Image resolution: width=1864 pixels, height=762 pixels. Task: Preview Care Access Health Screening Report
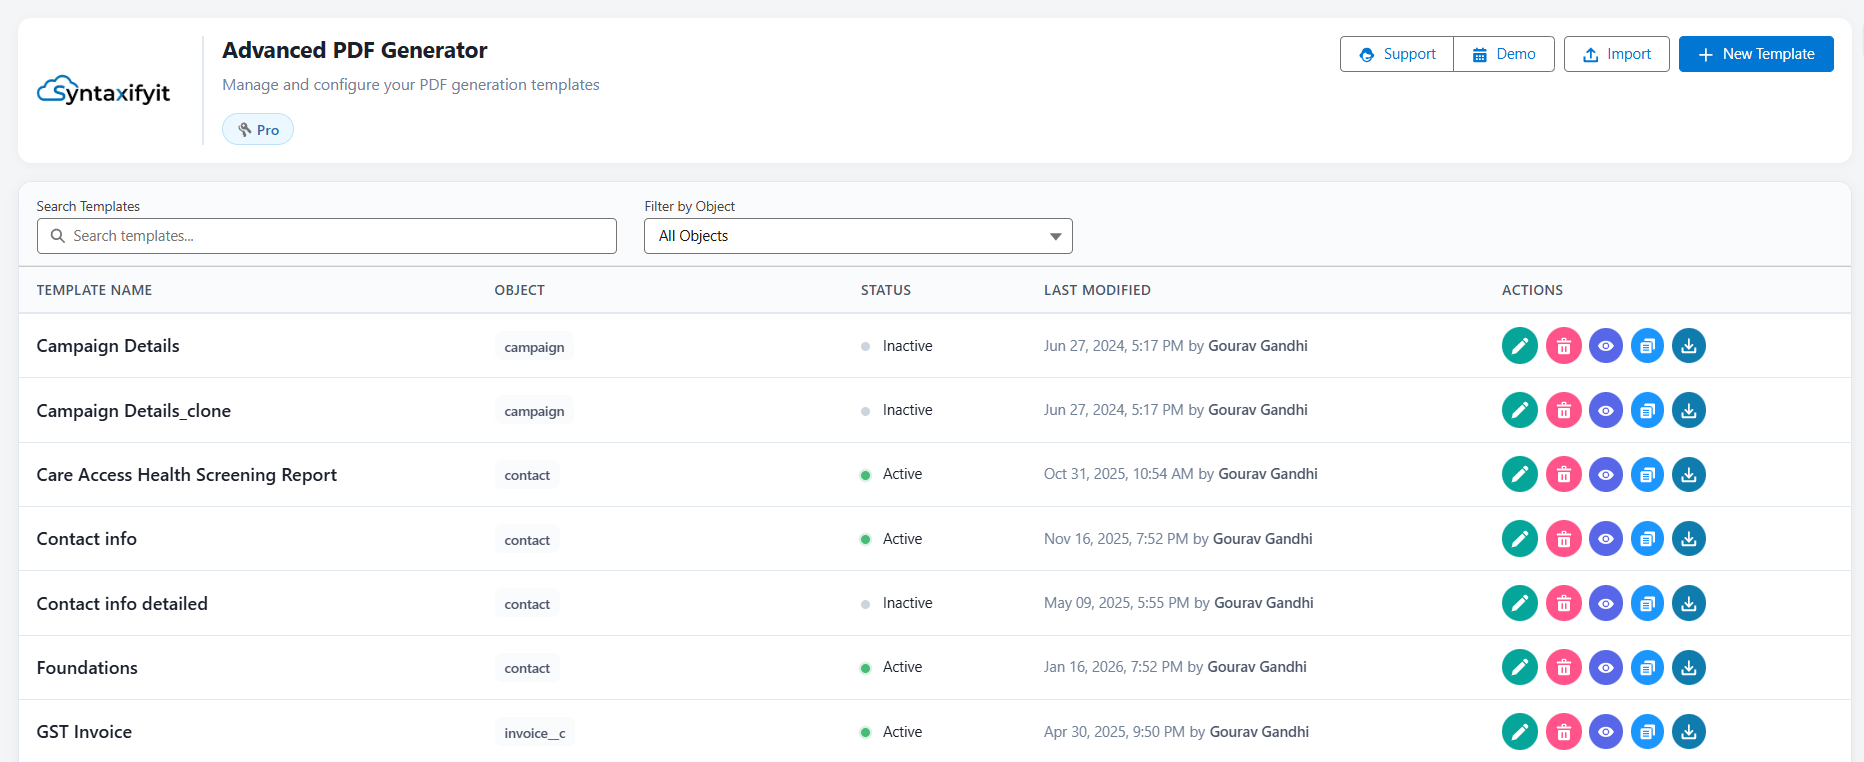point(1605,474)
